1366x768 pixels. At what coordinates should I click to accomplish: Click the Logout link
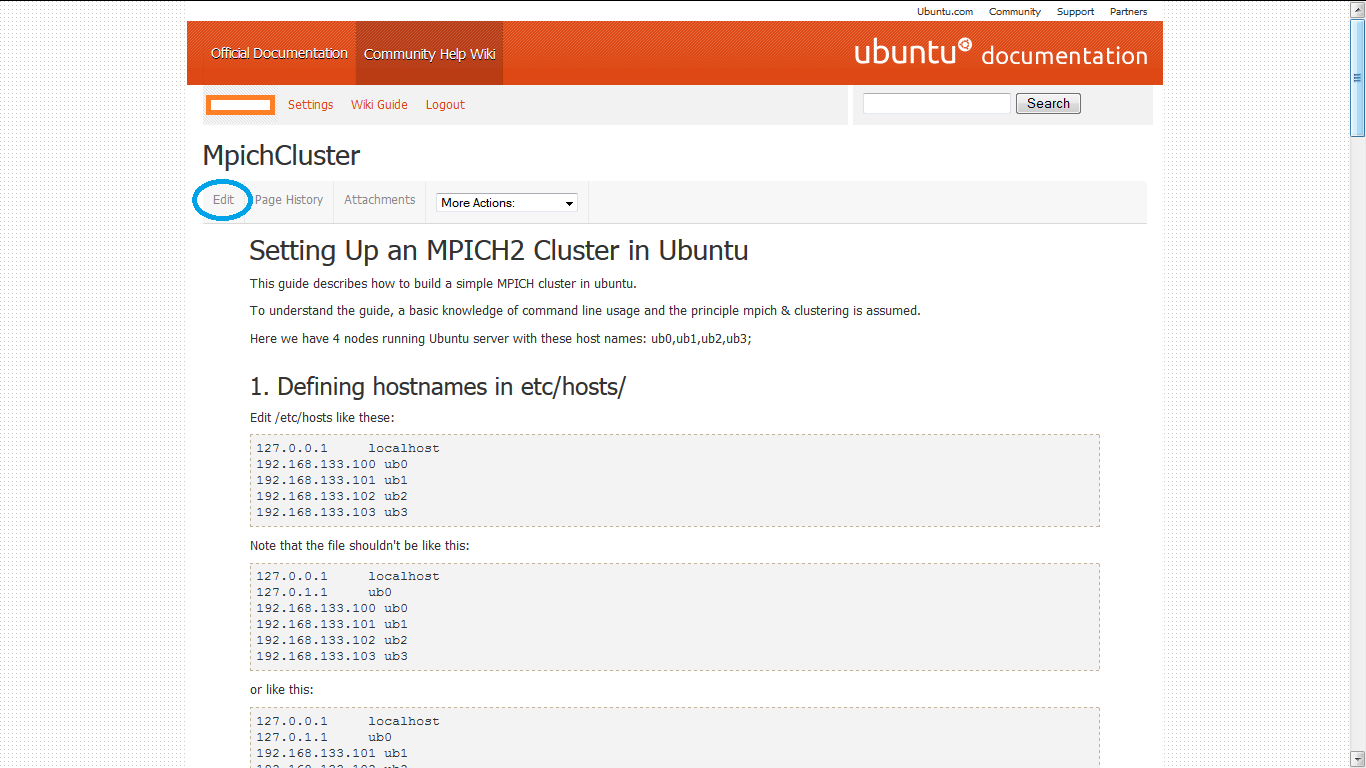coord(445,105)
